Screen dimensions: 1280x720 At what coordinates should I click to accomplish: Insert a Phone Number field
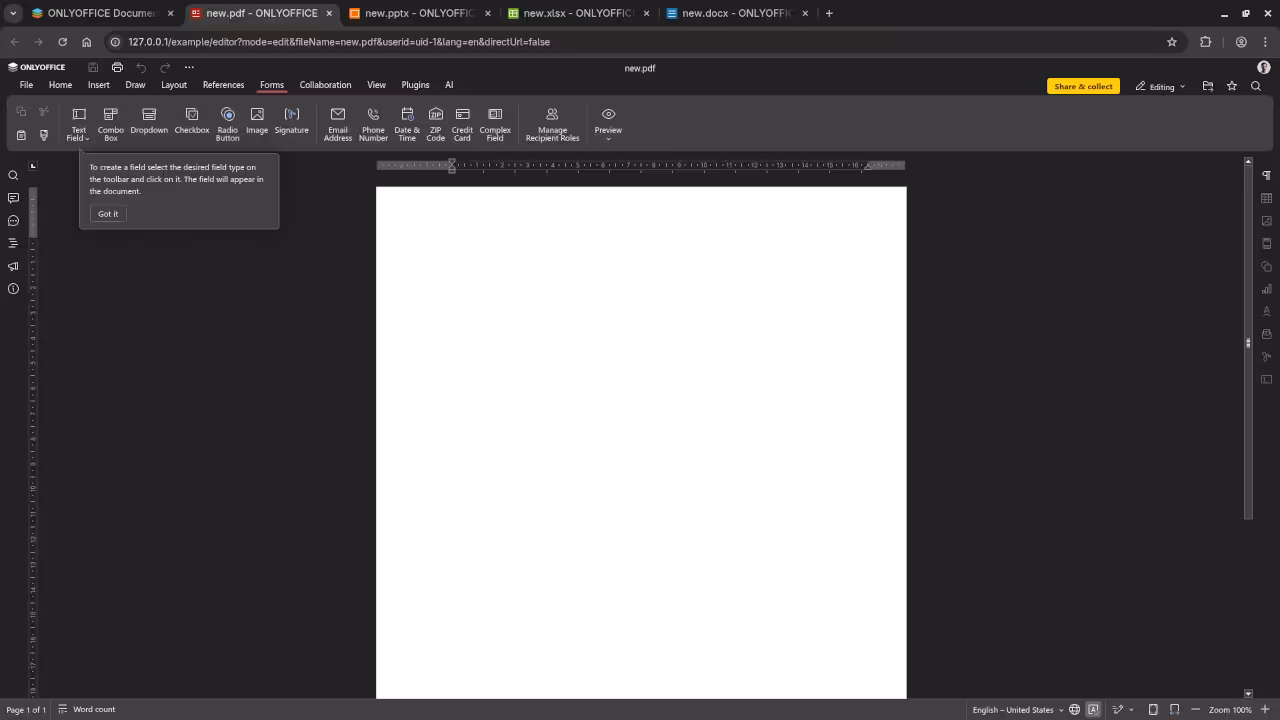(373, 122)
